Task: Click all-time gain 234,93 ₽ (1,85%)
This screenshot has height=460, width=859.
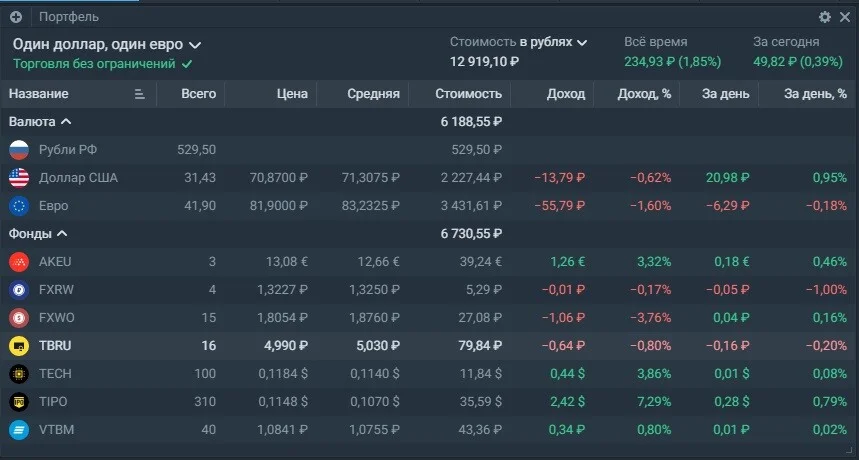Action: click(673, 62)
